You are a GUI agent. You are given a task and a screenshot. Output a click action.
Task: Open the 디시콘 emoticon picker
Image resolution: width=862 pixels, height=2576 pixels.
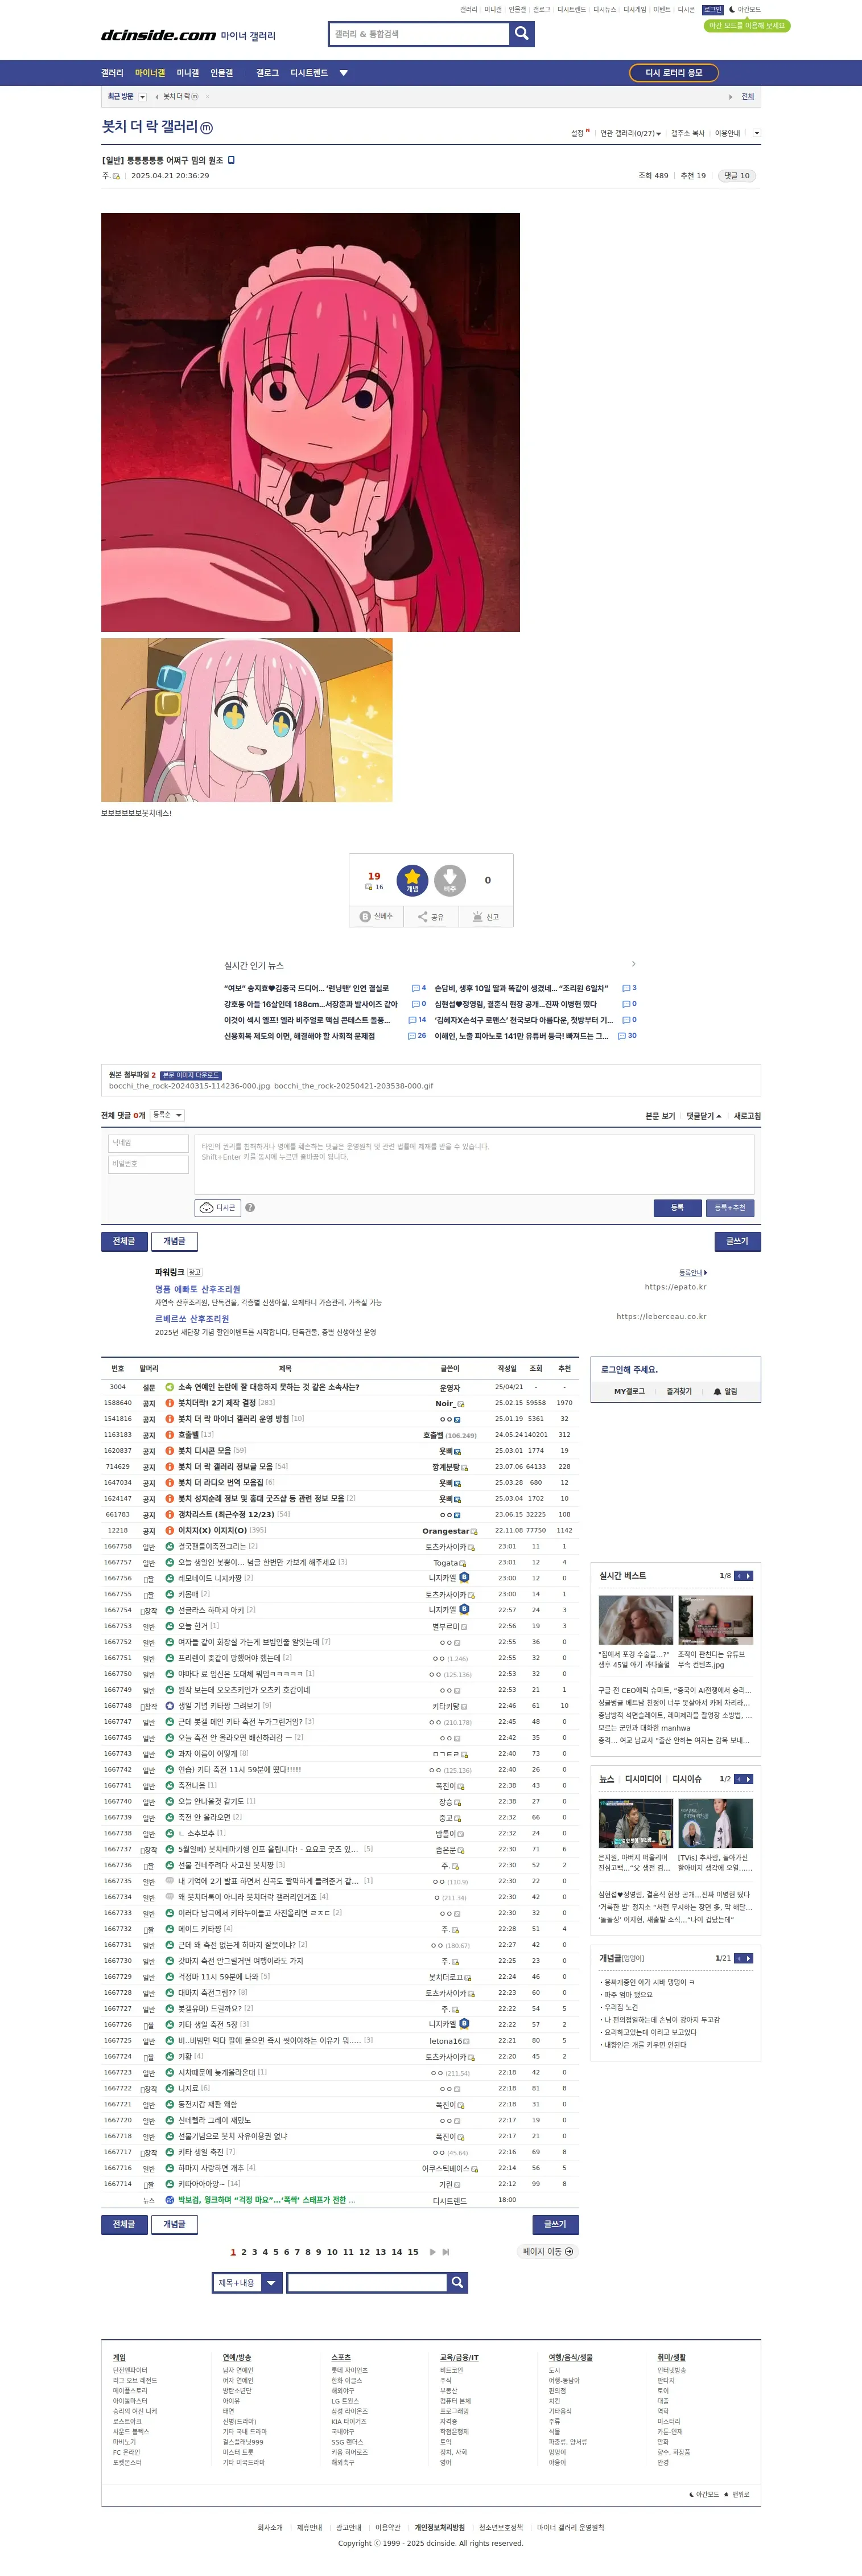(218, 1207)
